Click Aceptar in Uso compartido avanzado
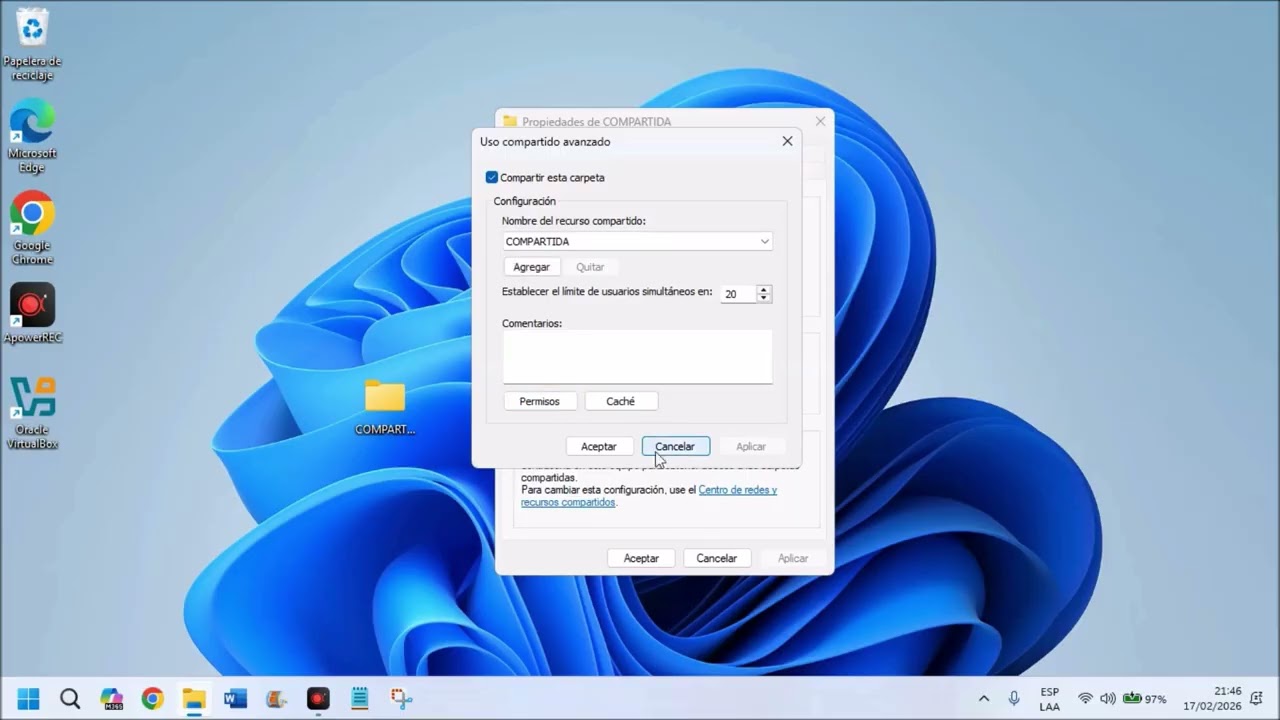Screen dimensions: 1280x720 click(x=599, y=446)
